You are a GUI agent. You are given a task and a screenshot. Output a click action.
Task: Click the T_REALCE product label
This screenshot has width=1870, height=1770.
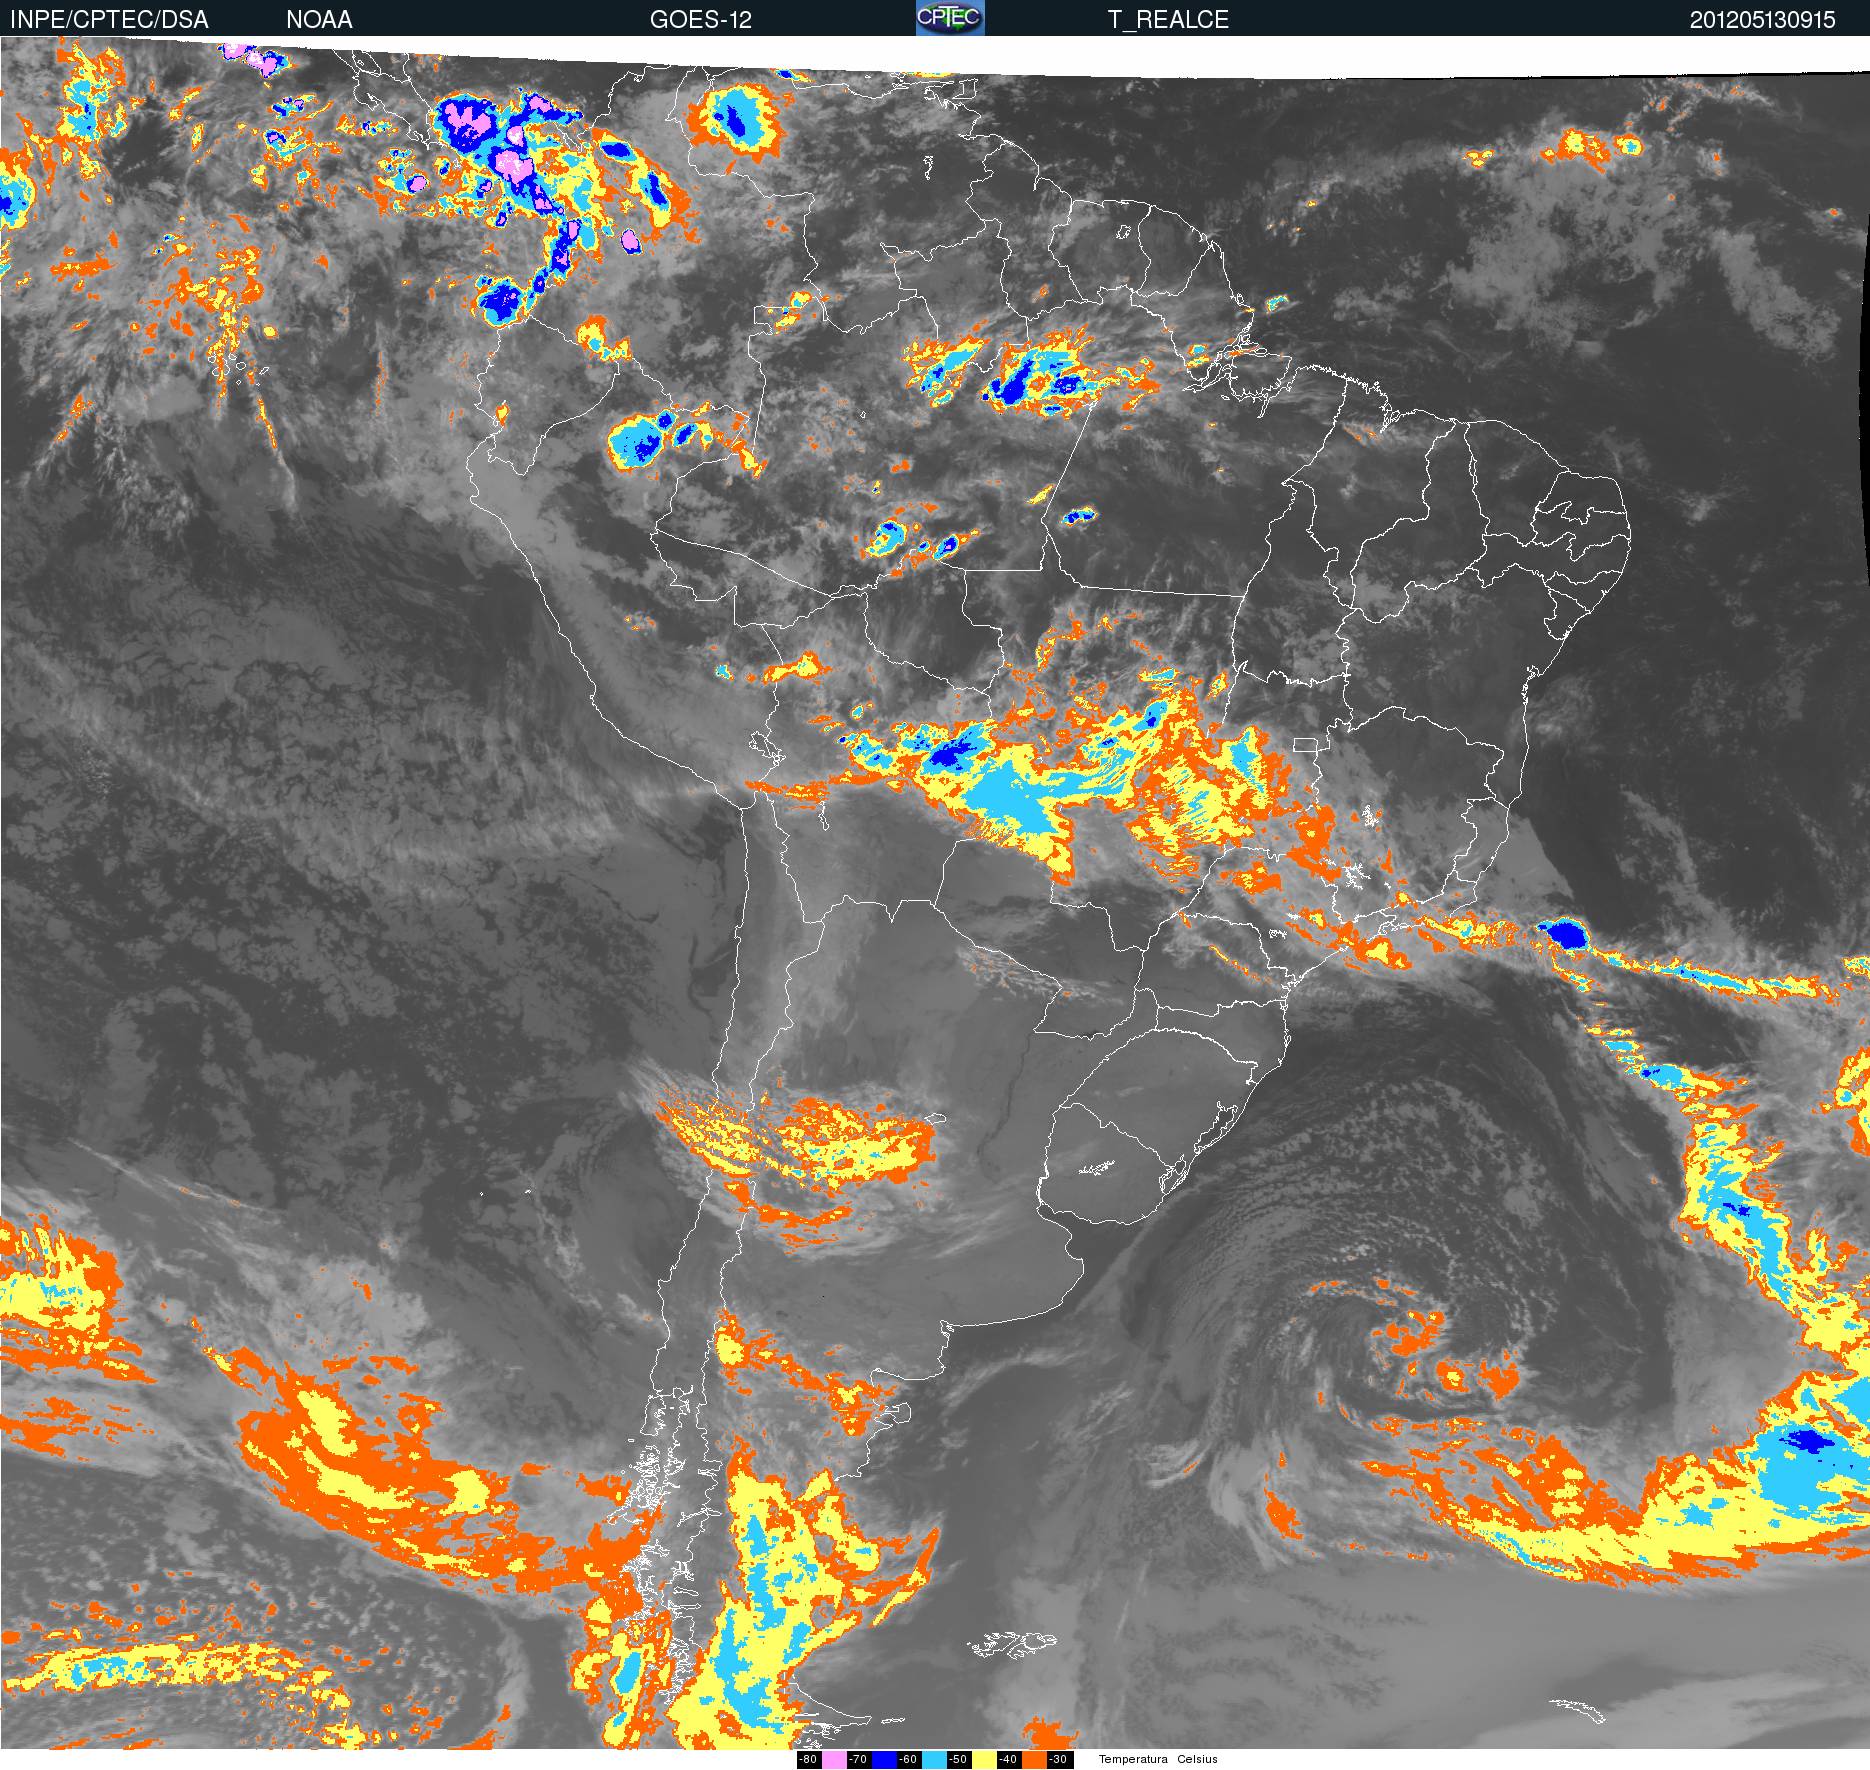pos(1168,19)
